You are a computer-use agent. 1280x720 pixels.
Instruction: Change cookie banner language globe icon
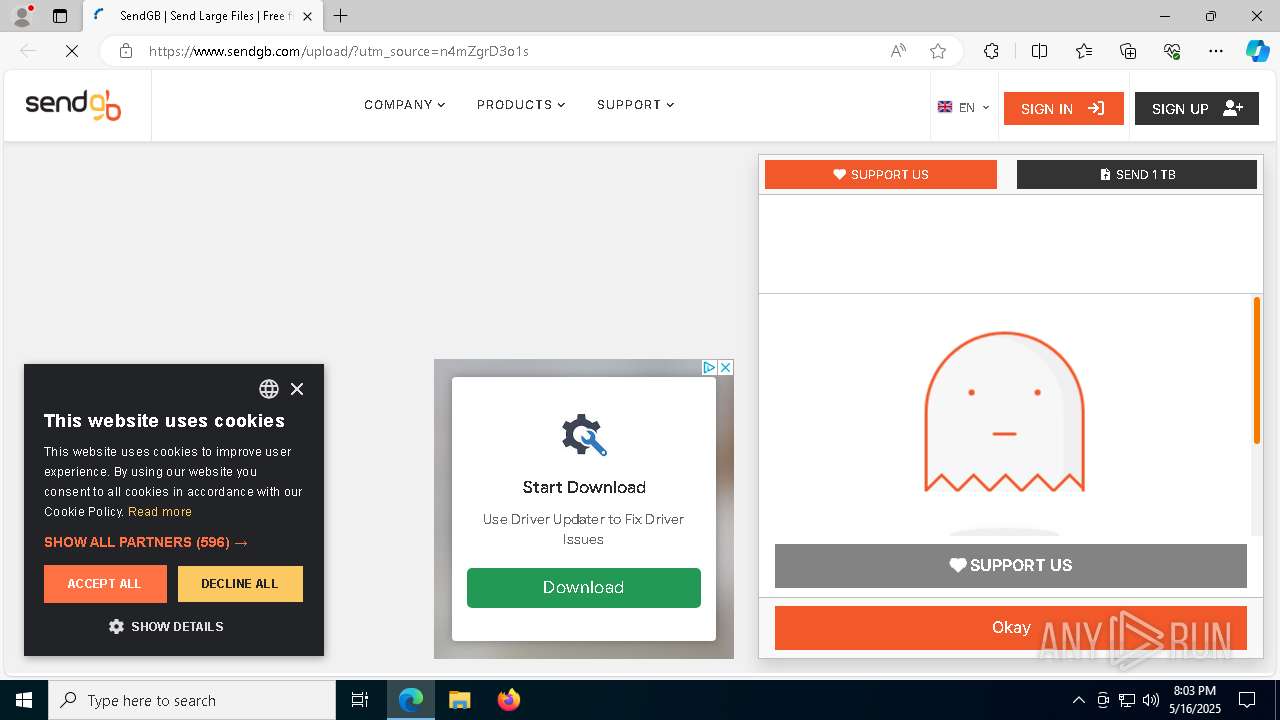(x=269, y=389)
